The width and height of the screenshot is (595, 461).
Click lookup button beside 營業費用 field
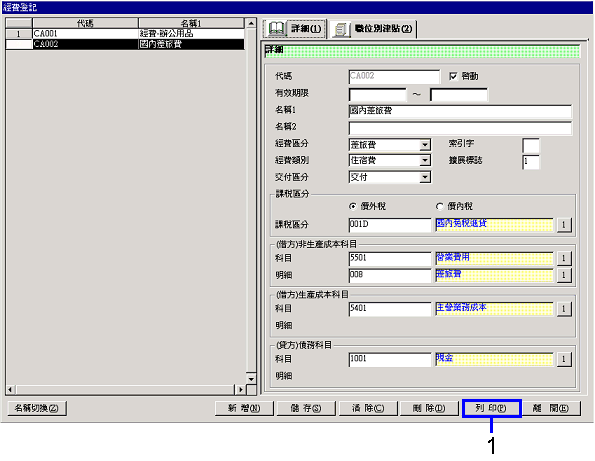pos(564,258)
